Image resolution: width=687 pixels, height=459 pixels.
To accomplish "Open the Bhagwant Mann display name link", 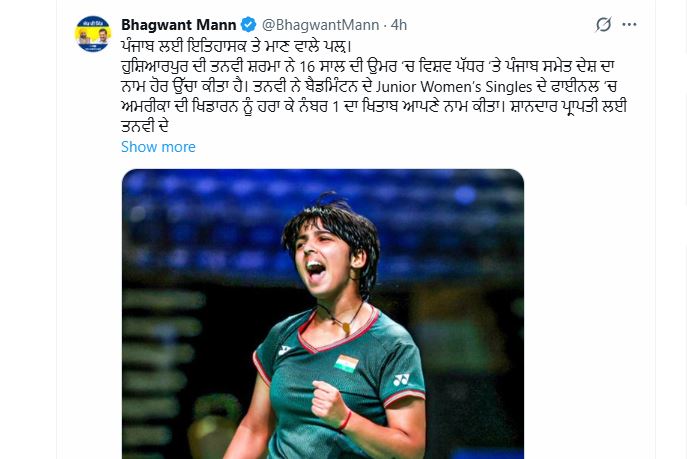I will click(x=179, y=24).
